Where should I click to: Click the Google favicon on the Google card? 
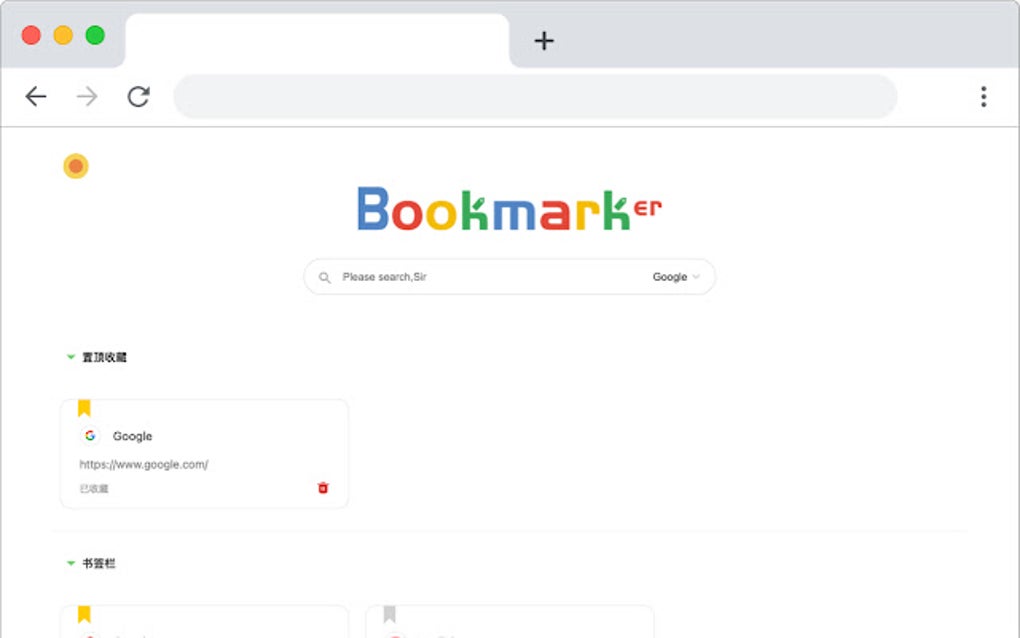point(90,435)
